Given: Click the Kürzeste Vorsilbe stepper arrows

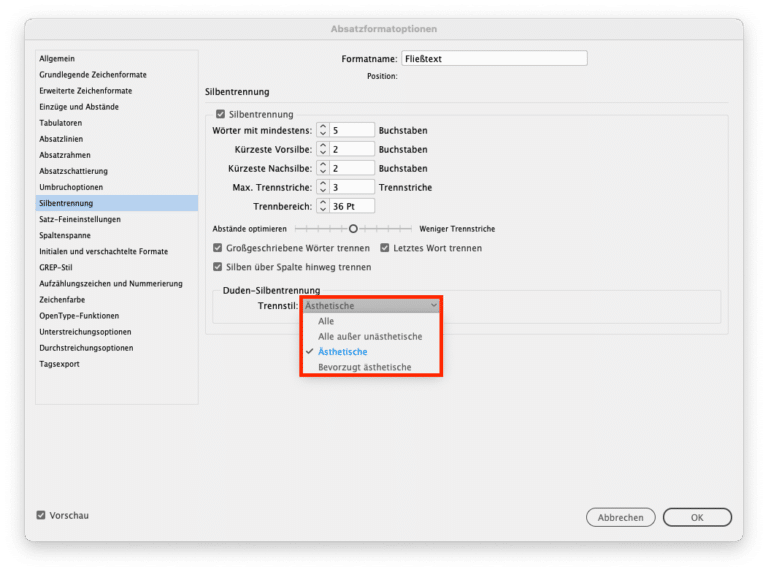Looking at the screenshot, I should (323, 149).
